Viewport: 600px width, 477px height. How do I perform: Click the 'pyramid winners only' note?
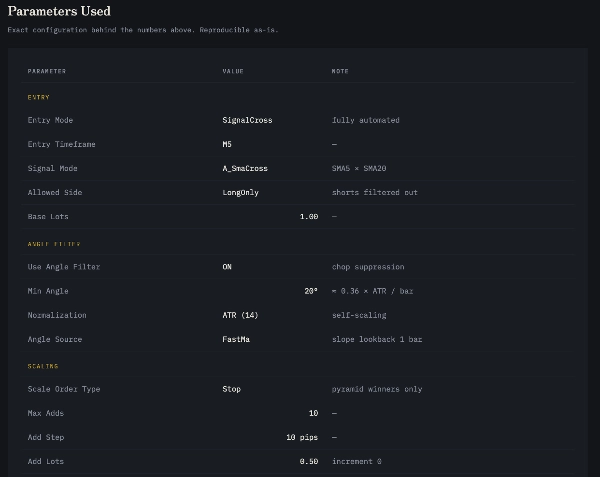pyautogui.click(x=377, y=389)
